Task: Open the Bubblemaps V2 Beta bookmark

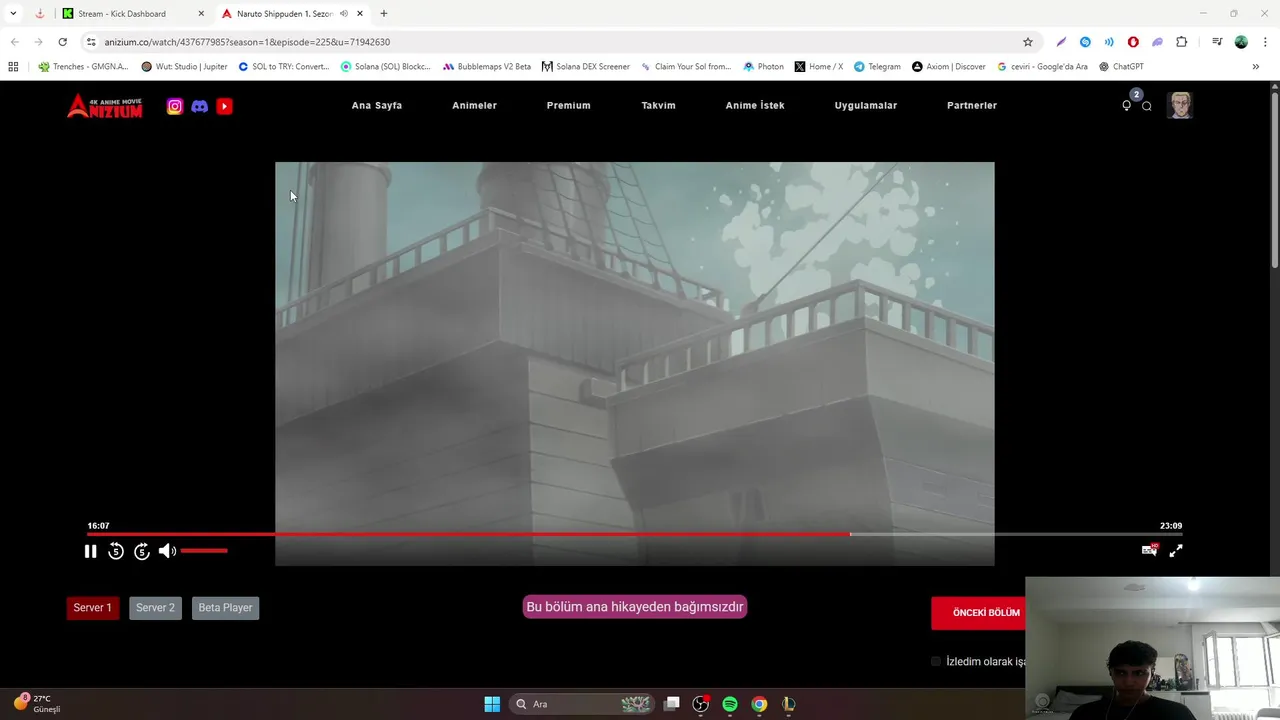Action: point(487,67)
